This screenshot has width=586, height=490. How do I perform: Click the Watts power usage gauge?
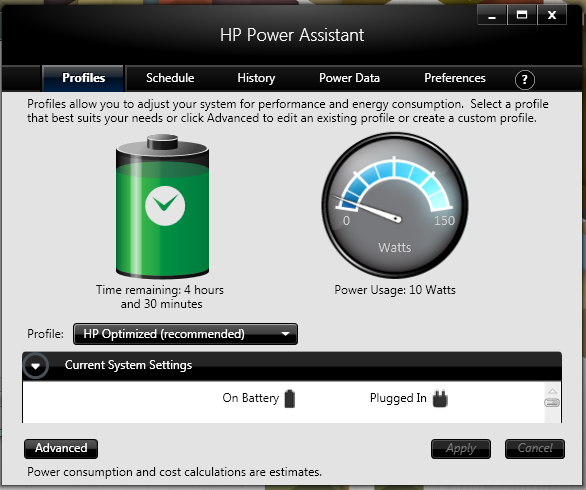(x=395, y=205)
